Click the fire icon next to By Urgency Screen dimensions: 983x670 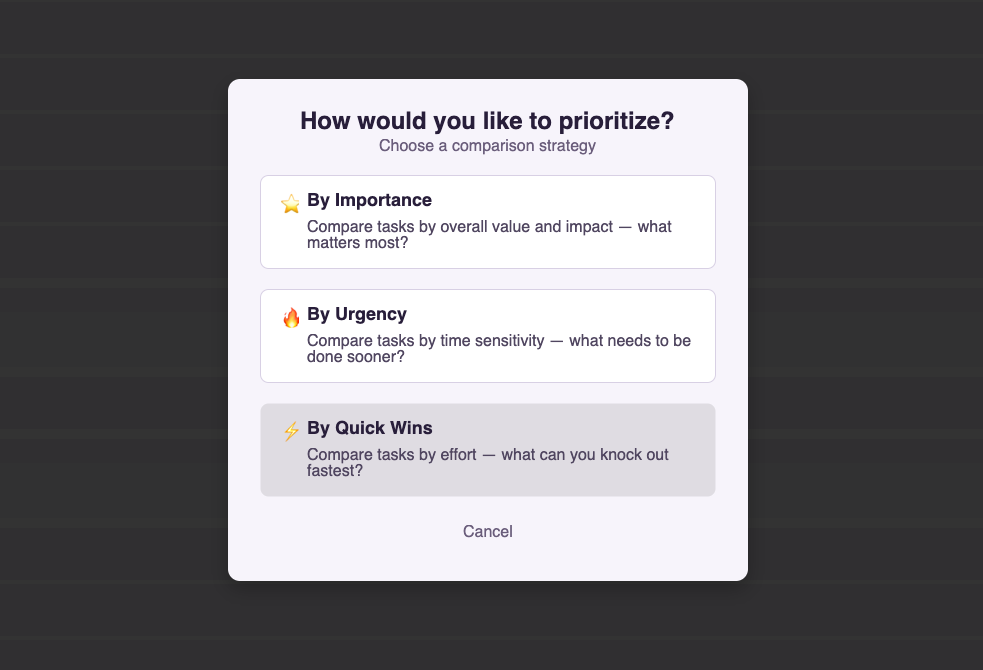tap(290, 316)
